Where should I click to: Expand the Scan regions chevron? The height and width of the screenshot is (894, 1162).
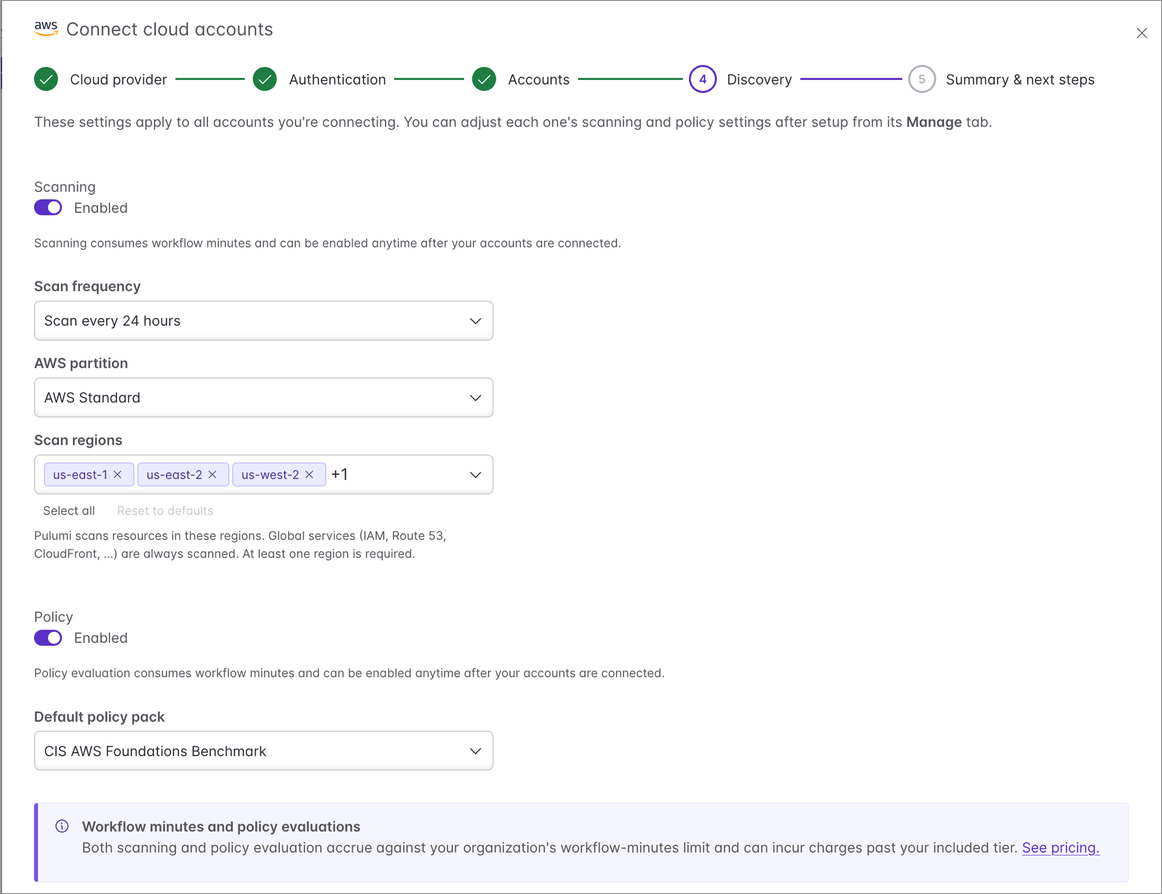tap(476, 474)
